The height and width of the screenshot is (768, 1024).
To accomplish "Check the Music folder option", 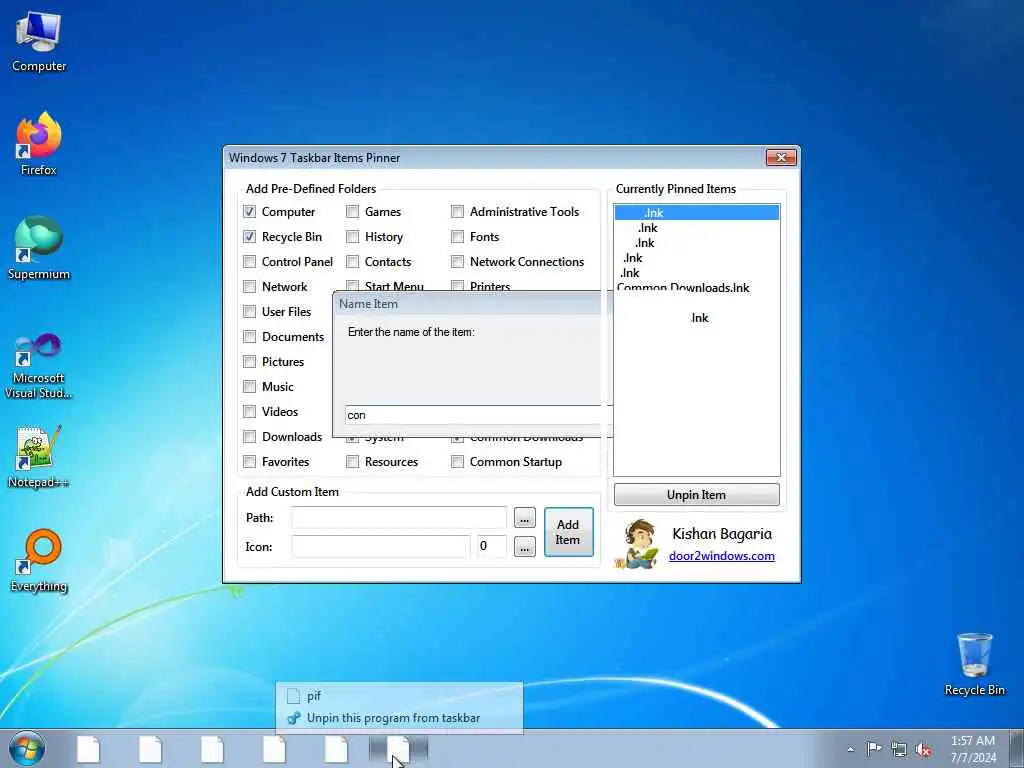I will click(x=249, y=387).
